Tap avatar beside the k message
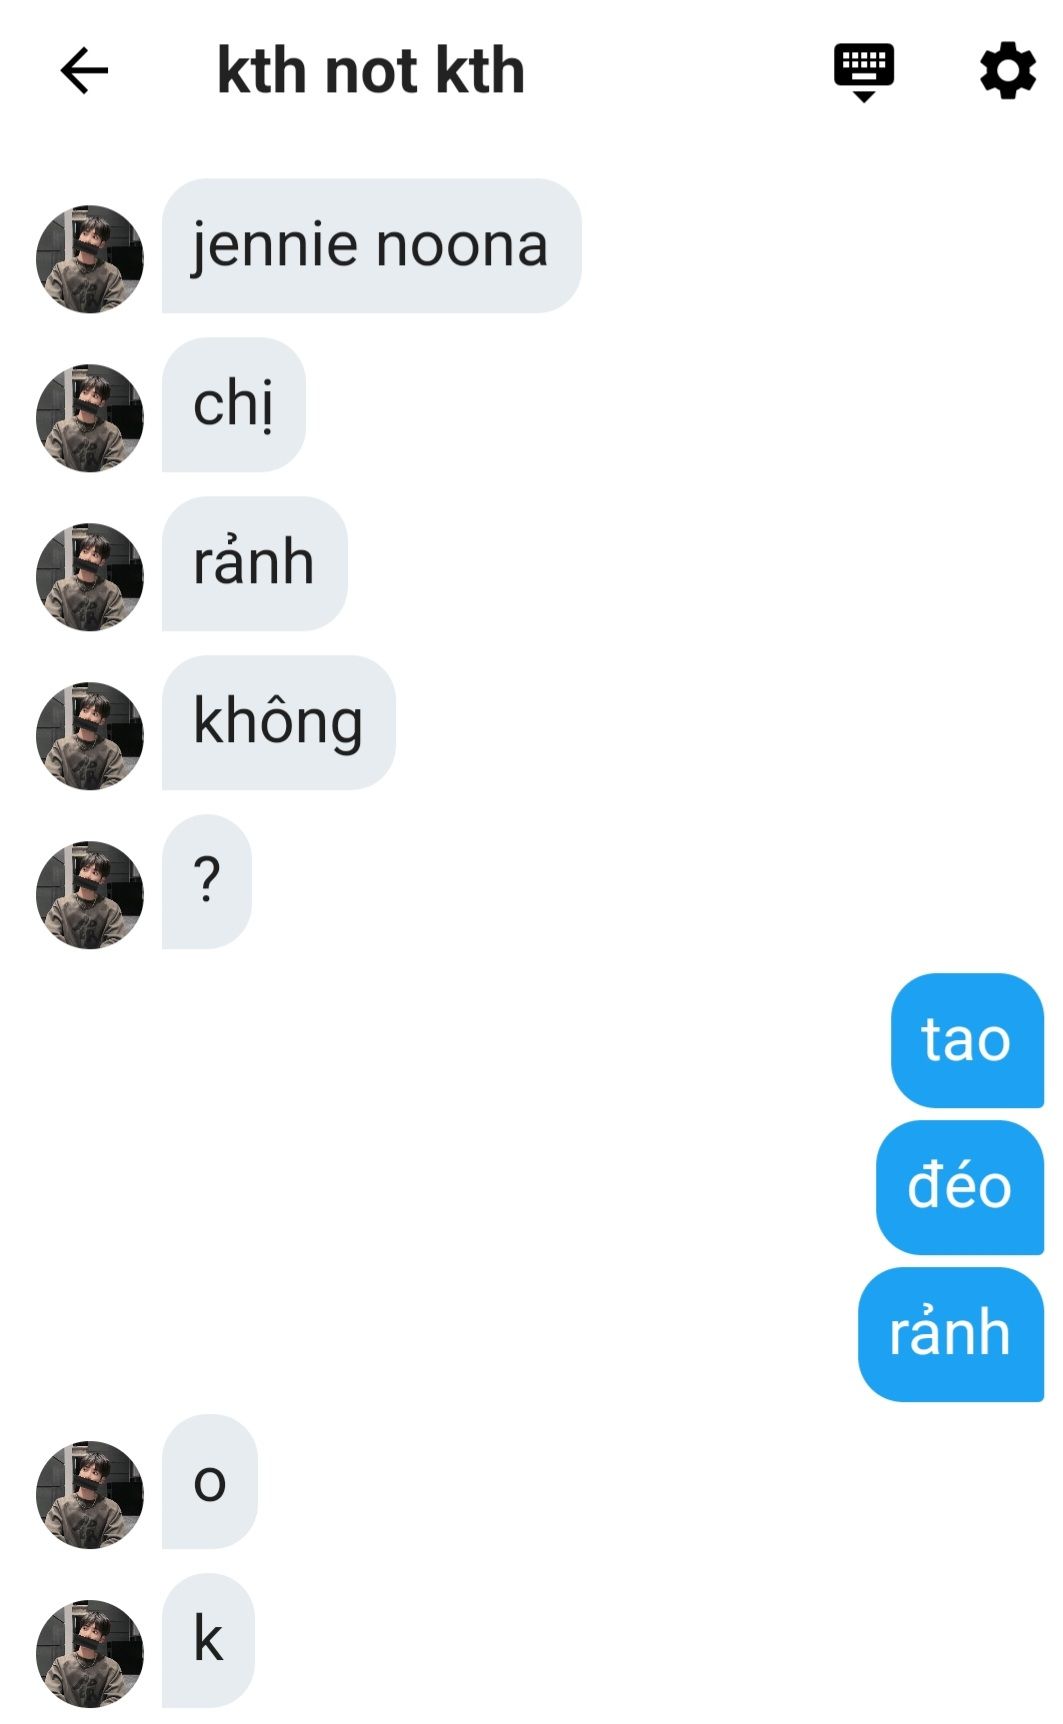 (x=90, y=1654)
